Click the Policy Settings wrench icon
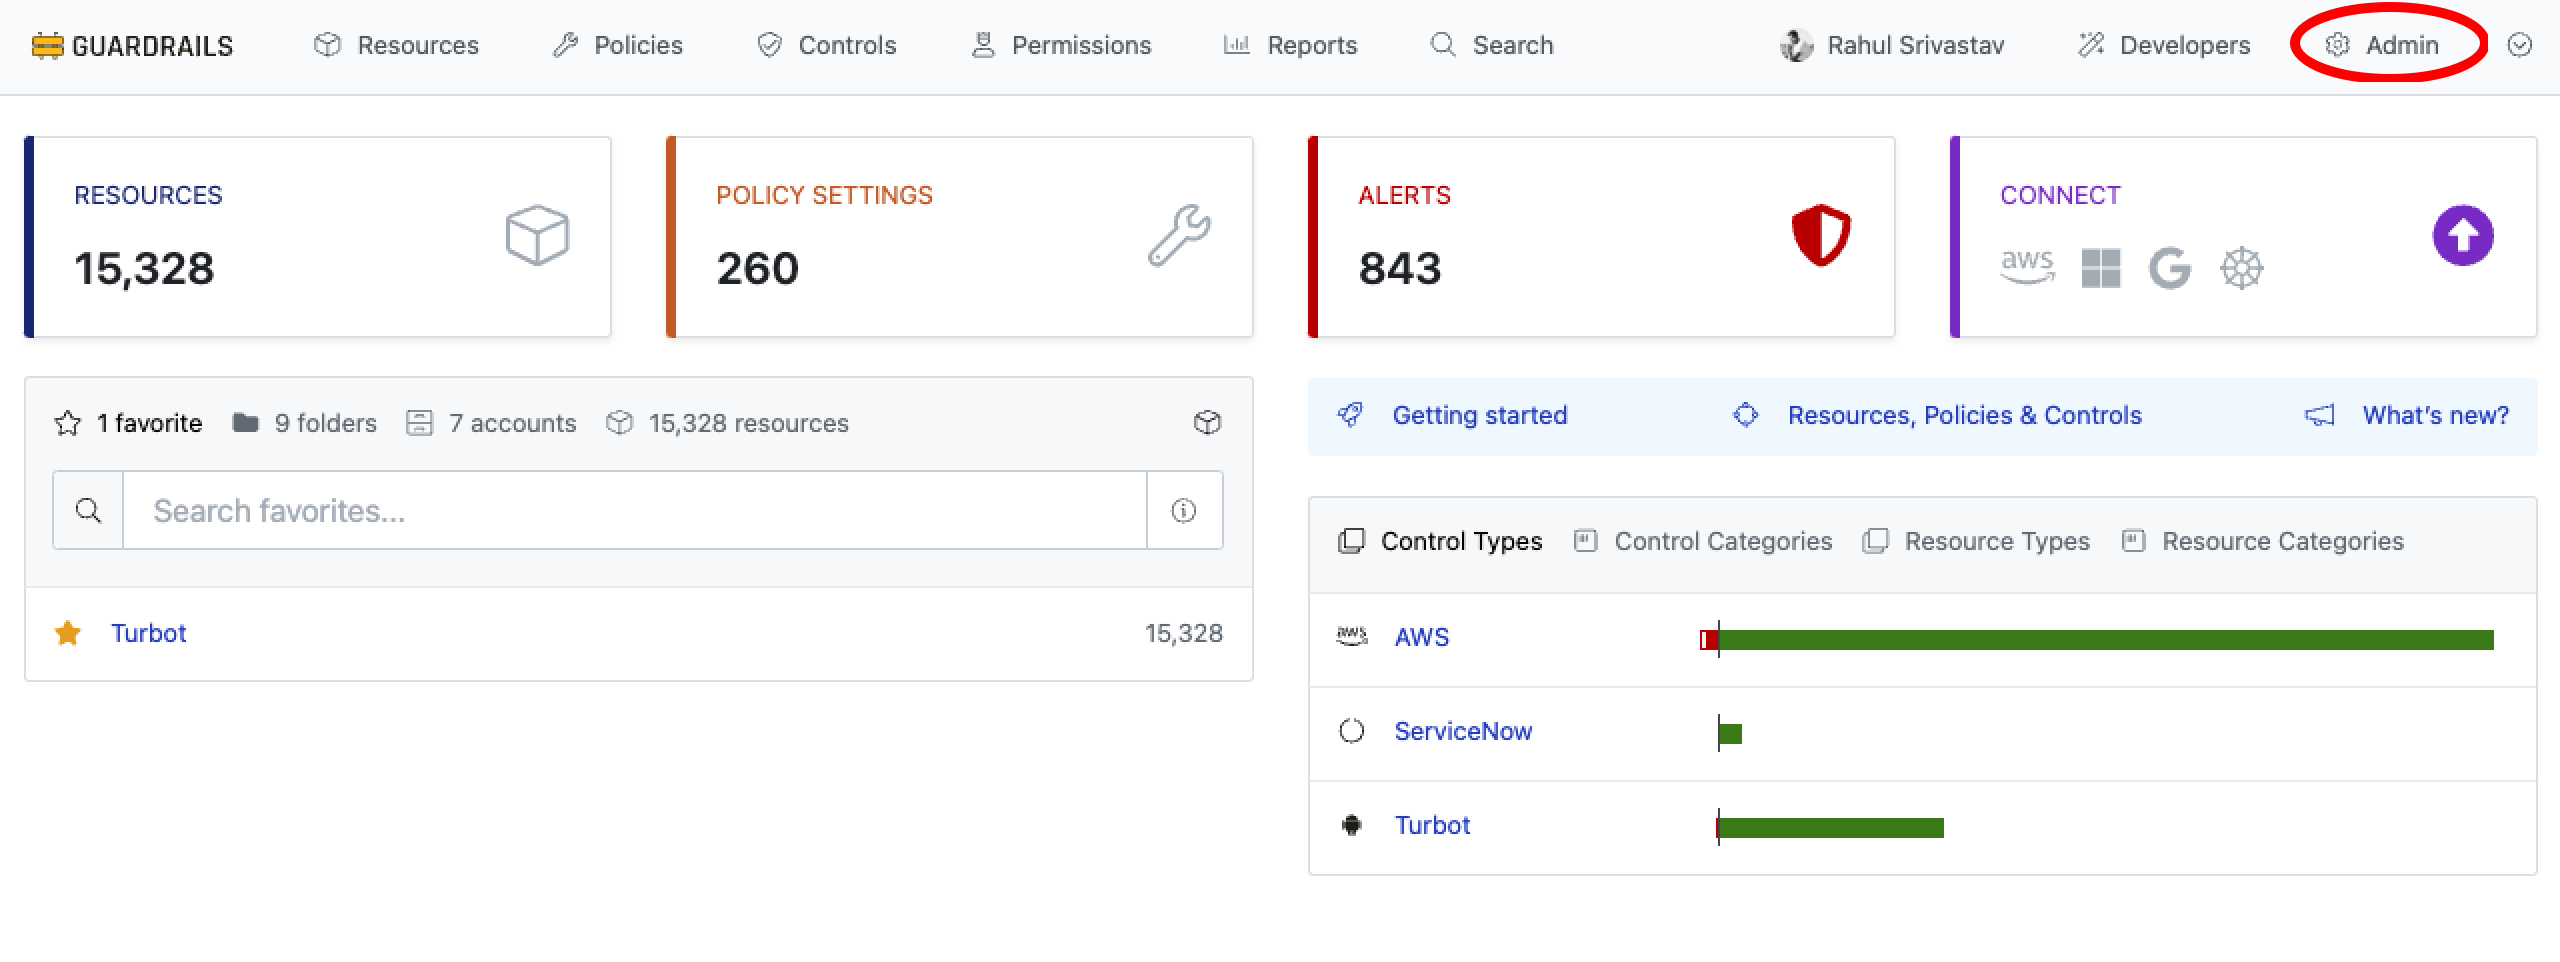This screenshot has width=2560, height=962. (x=1179, y=236)
